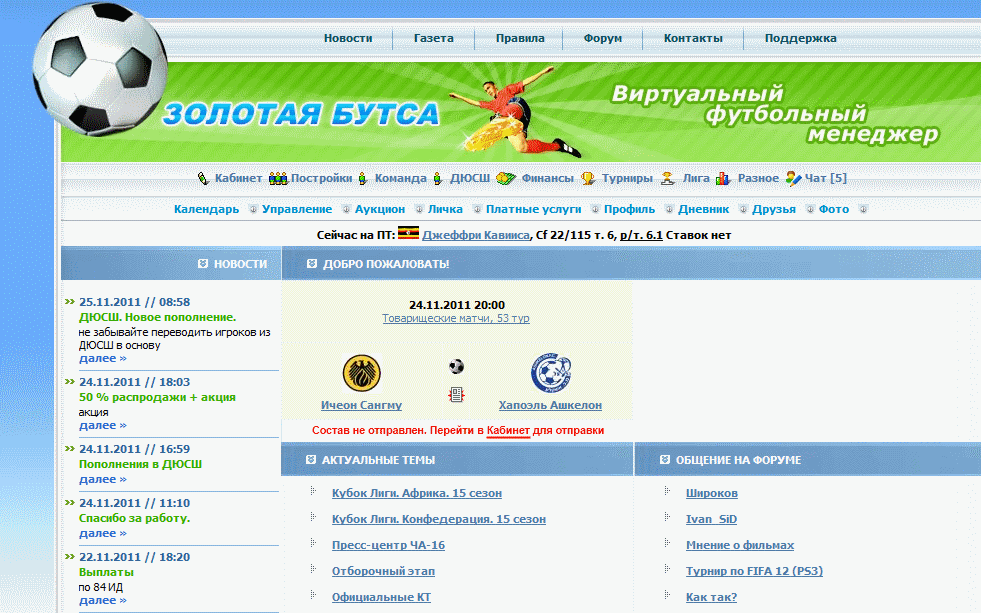Click the Разное bar chart icon
This screenshot has width=981, height=613.
point(725,178)
